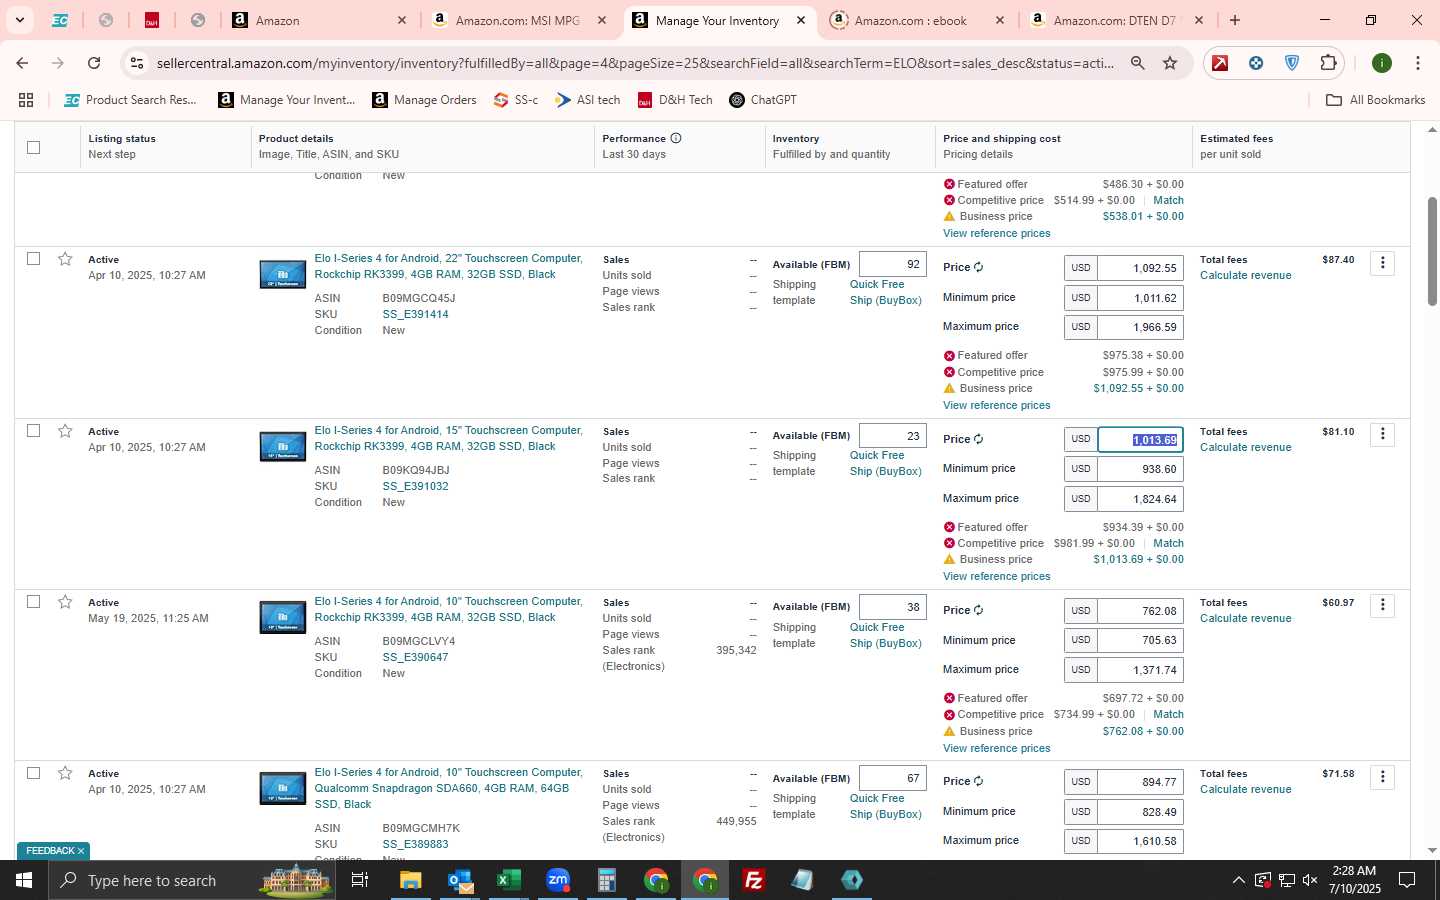
Task: Open Chrome three-dot menu
Action: (1417, 63)
